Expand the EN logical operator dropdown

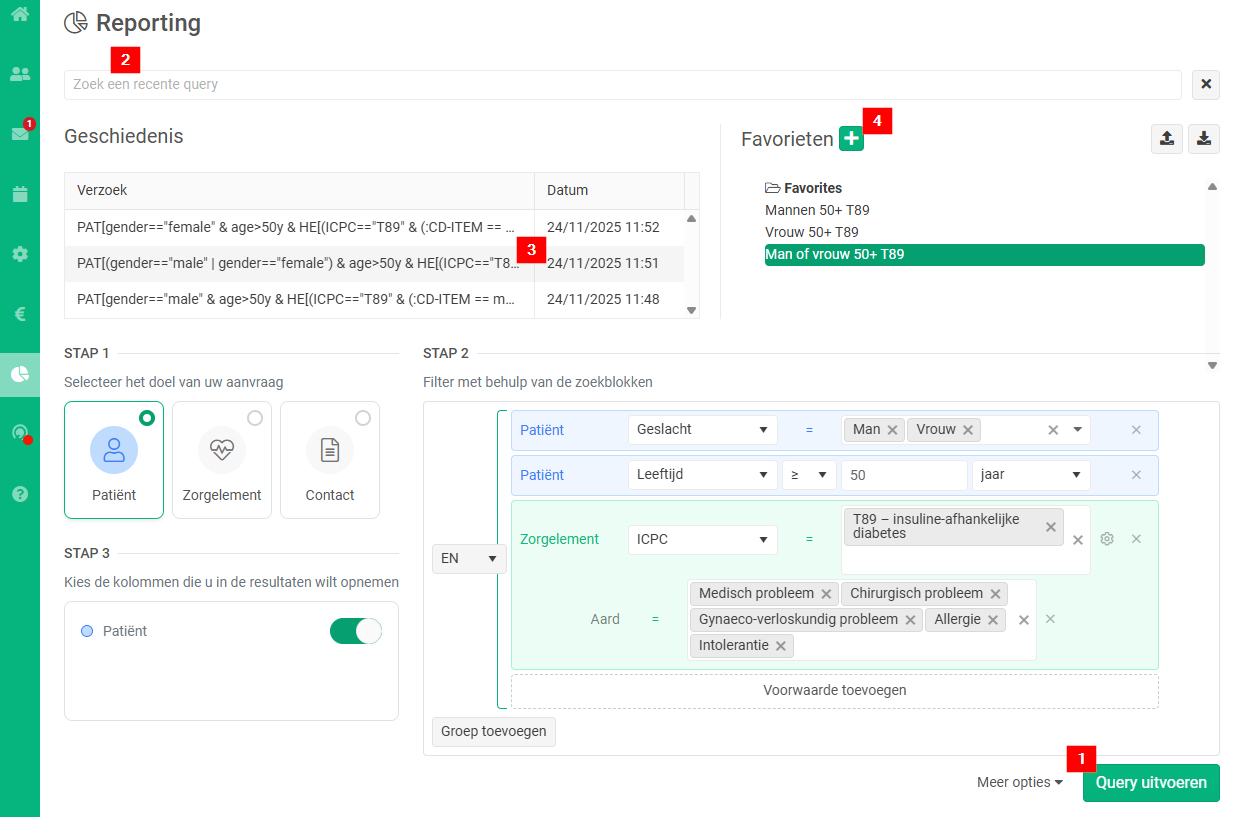469,559
